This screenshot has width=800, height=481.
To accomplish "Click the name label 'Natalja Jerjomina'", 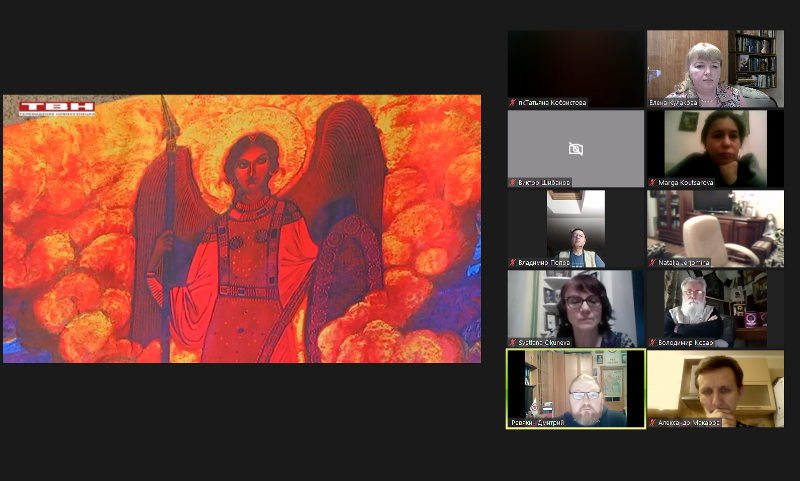I will (x=684, y=262).
